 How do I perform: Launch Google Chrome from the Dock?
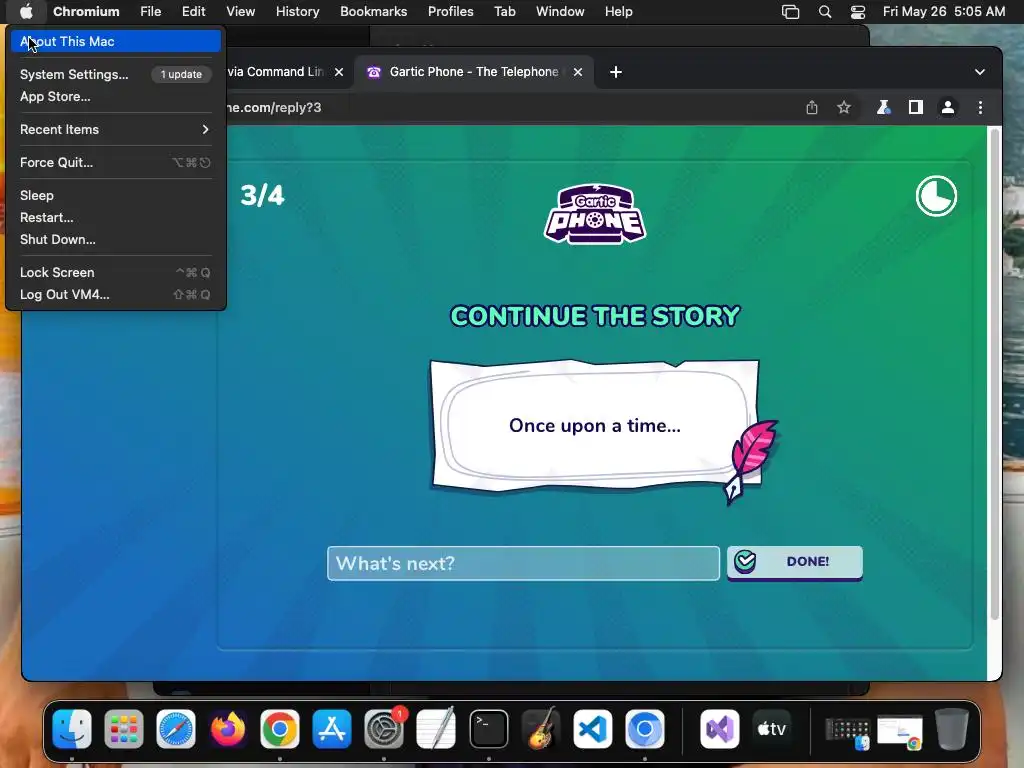[x=280, y=729]
